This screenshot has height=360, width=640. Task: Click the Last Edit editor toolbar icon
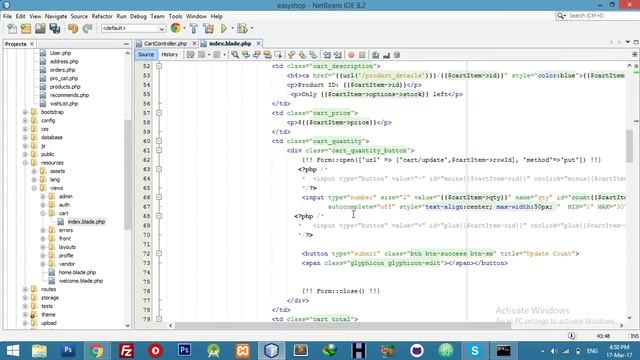(190, 55)
